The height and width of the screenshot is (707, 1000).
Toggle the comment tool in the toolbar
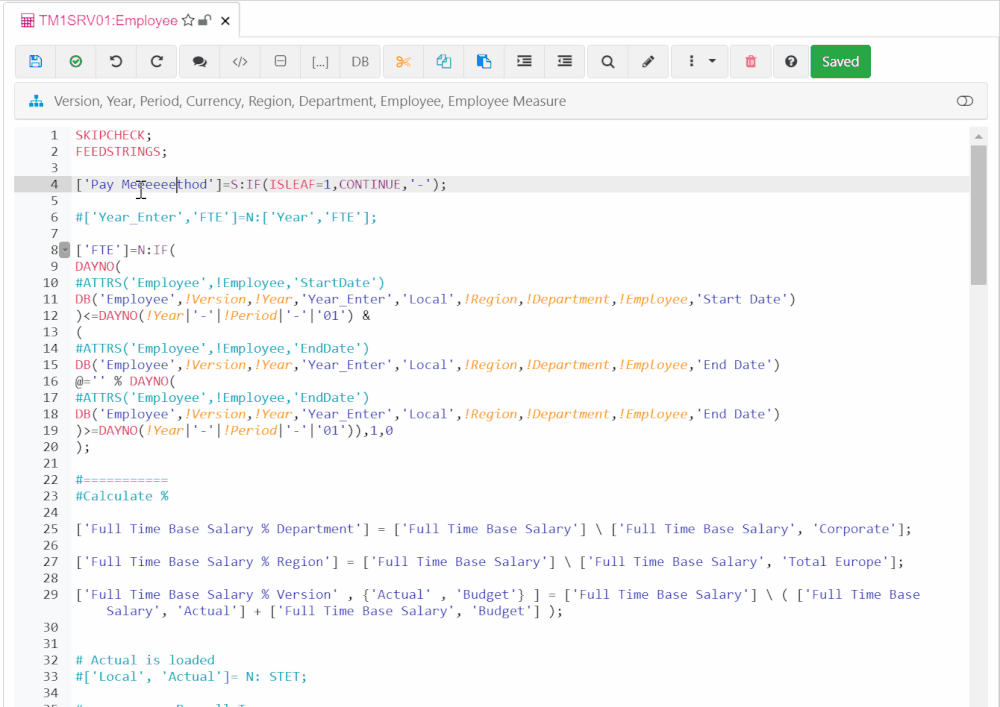(x=199, y=61)
